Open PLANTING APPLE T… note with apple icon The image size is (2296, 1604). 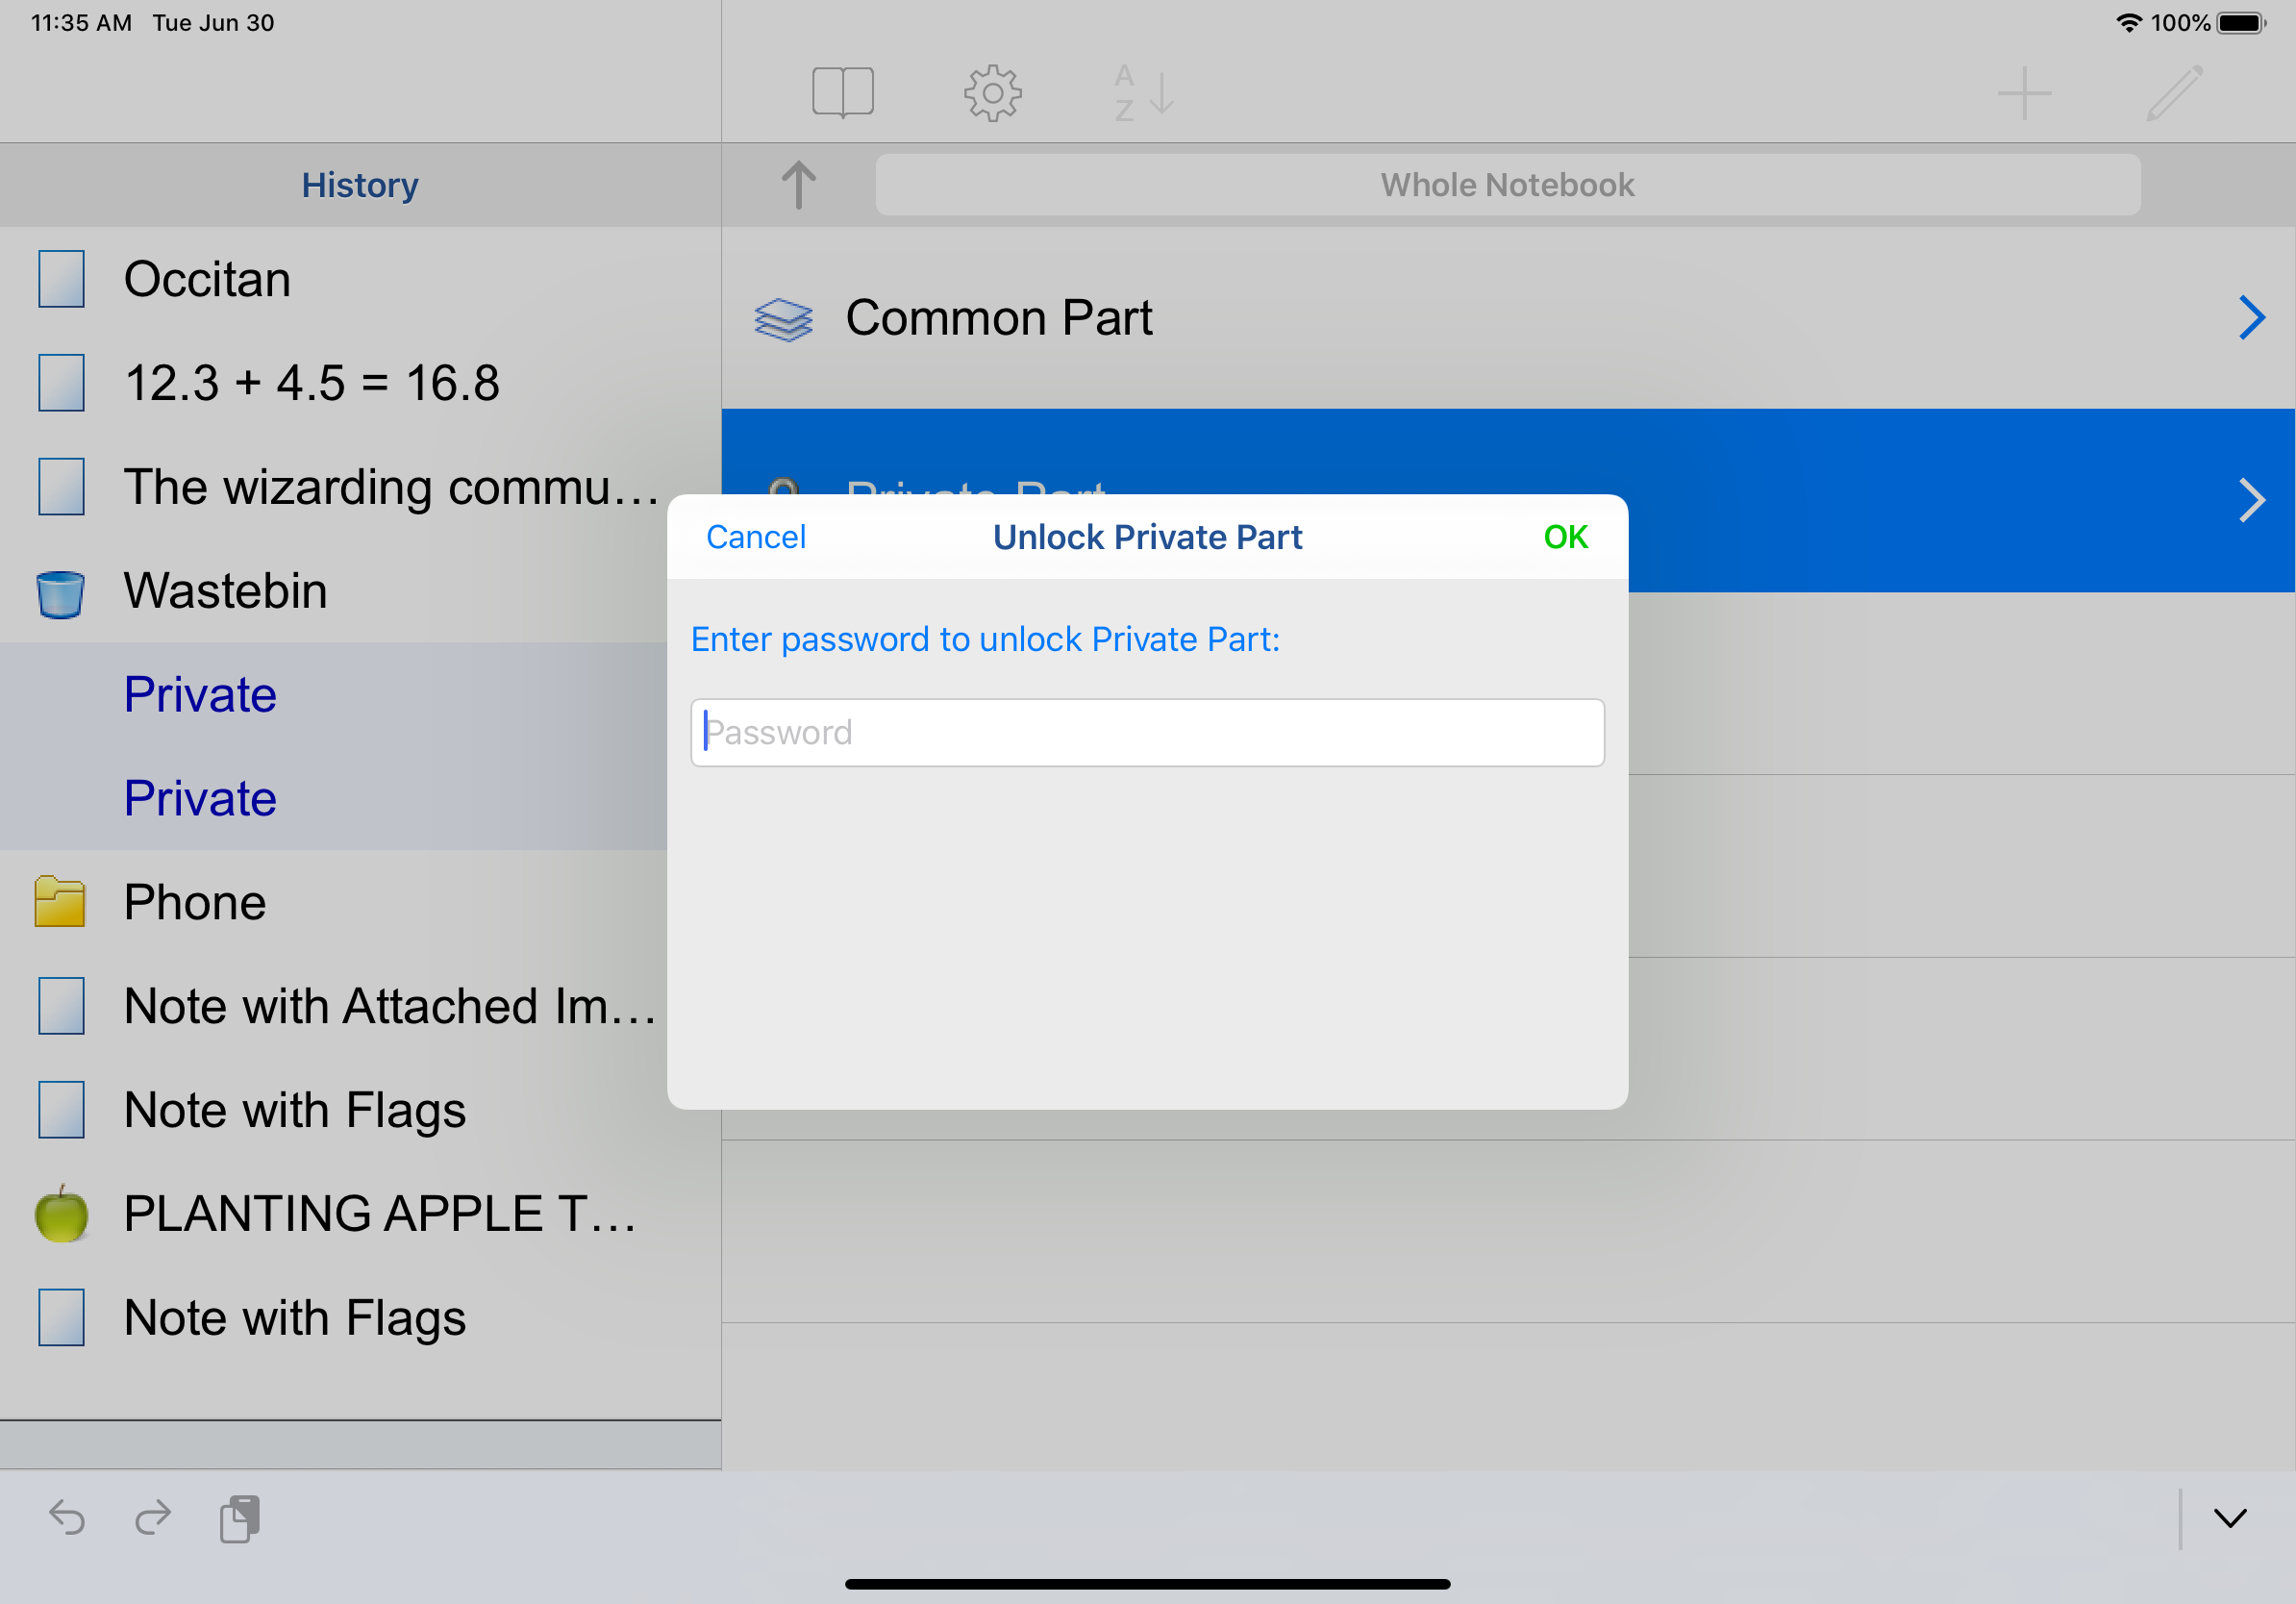(x=378, y=1214)
